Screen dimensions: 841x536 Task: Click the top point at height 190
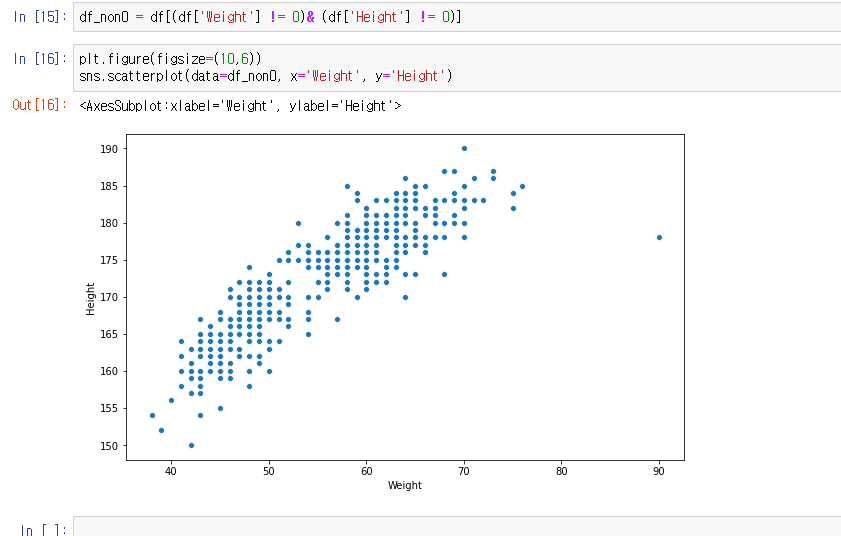click(464, 149)
